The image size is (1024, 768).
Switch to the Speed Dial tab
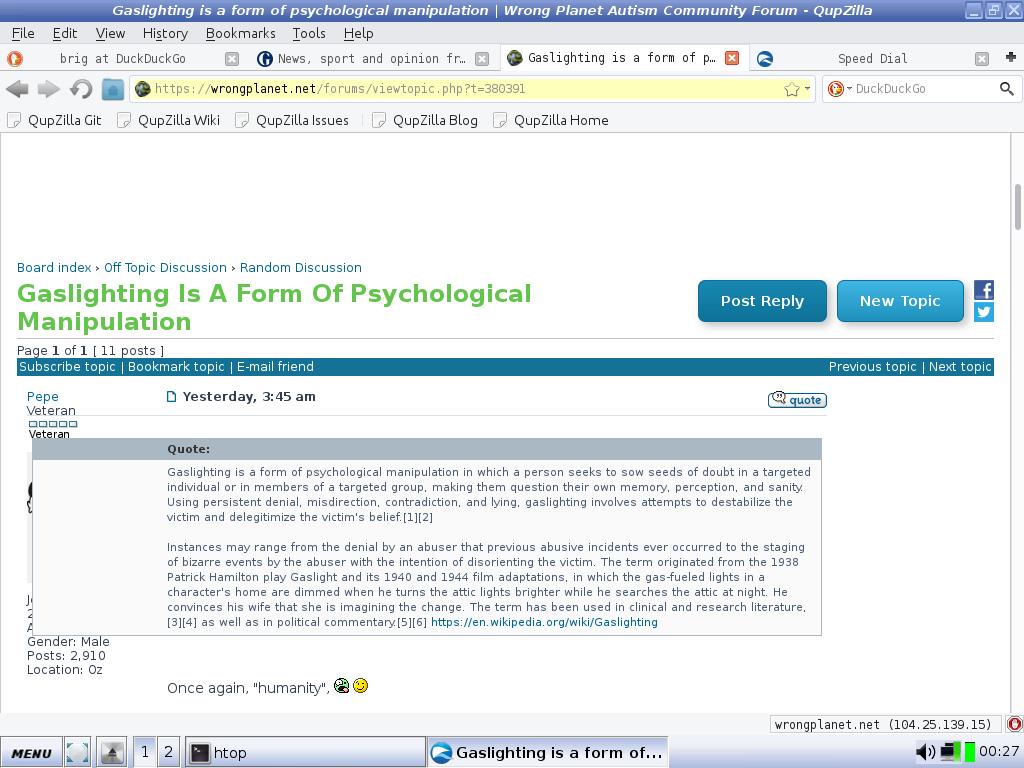[x=872, y=59]
